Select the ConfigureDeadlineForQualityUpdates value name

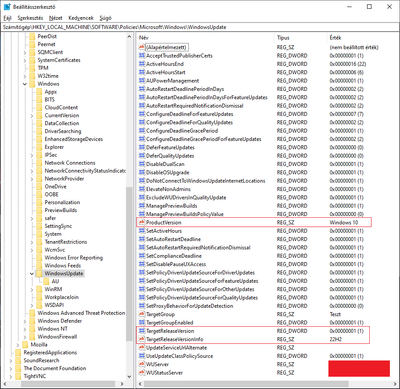point(189,122)
